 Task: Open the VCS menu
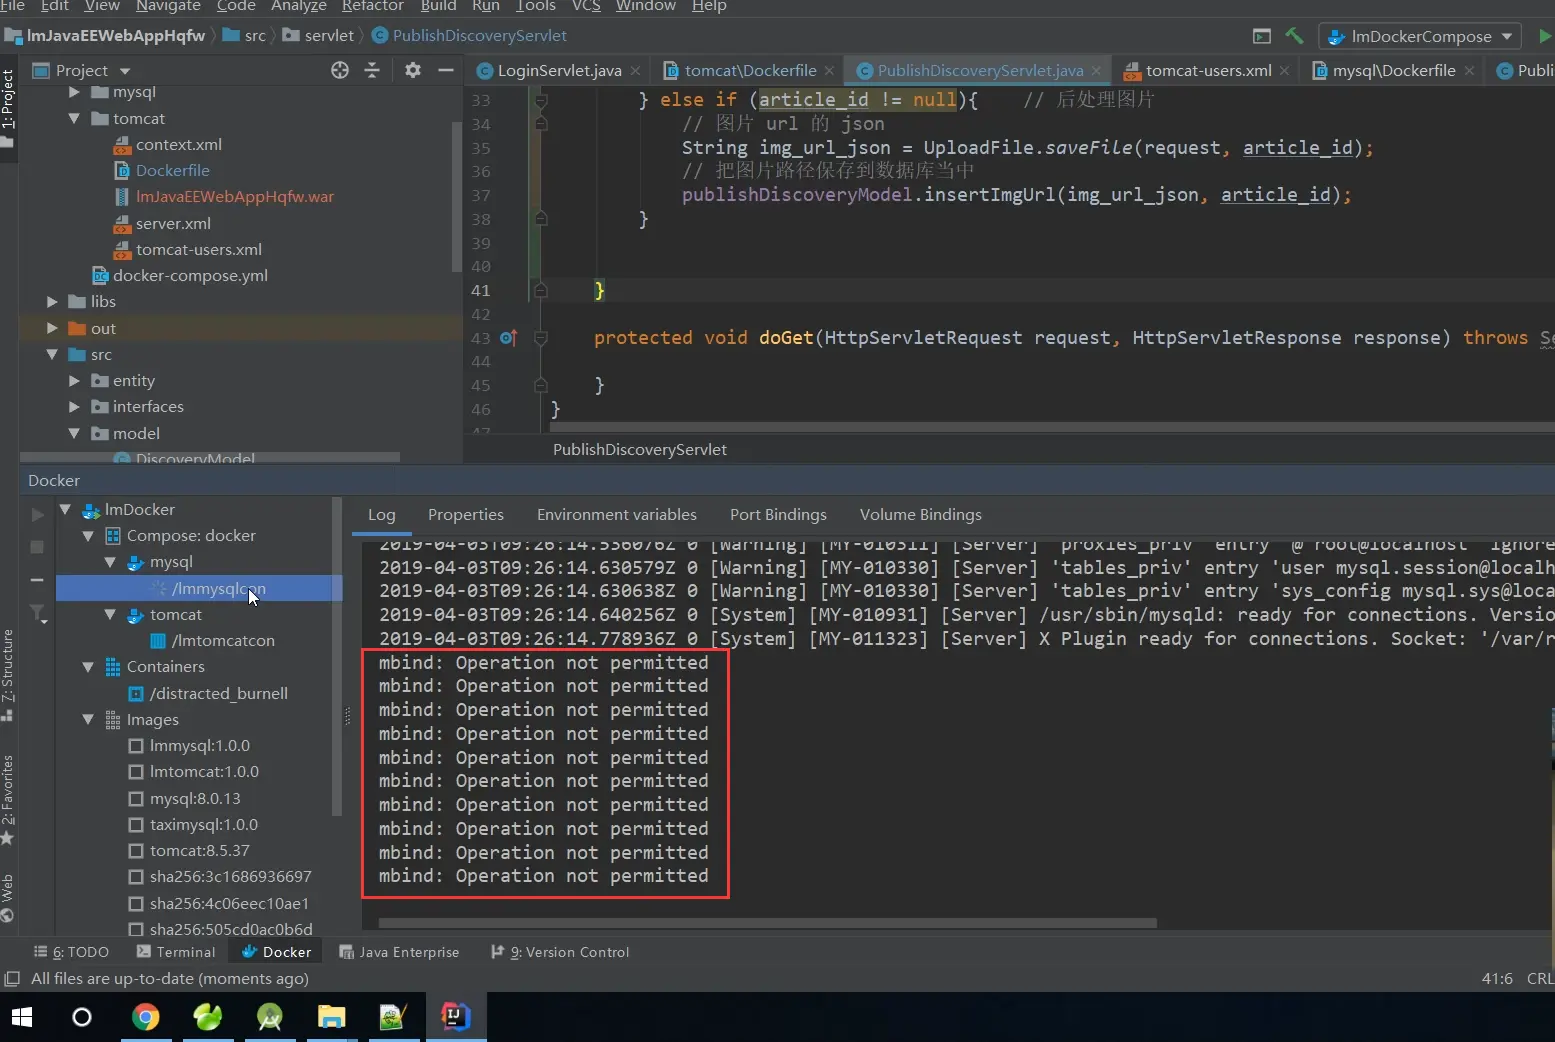point(586,6)
